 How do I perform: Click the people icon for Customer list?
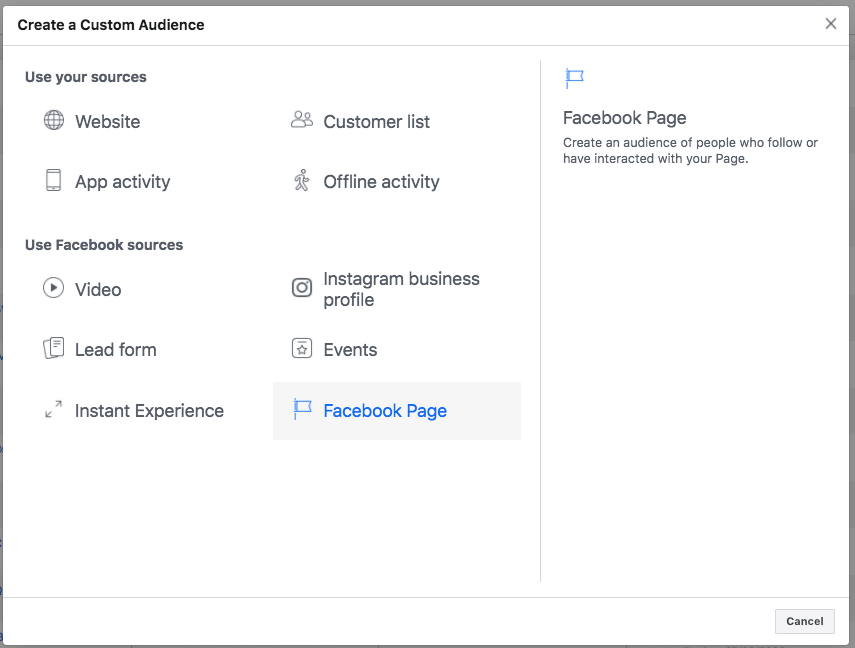(302, 119)
